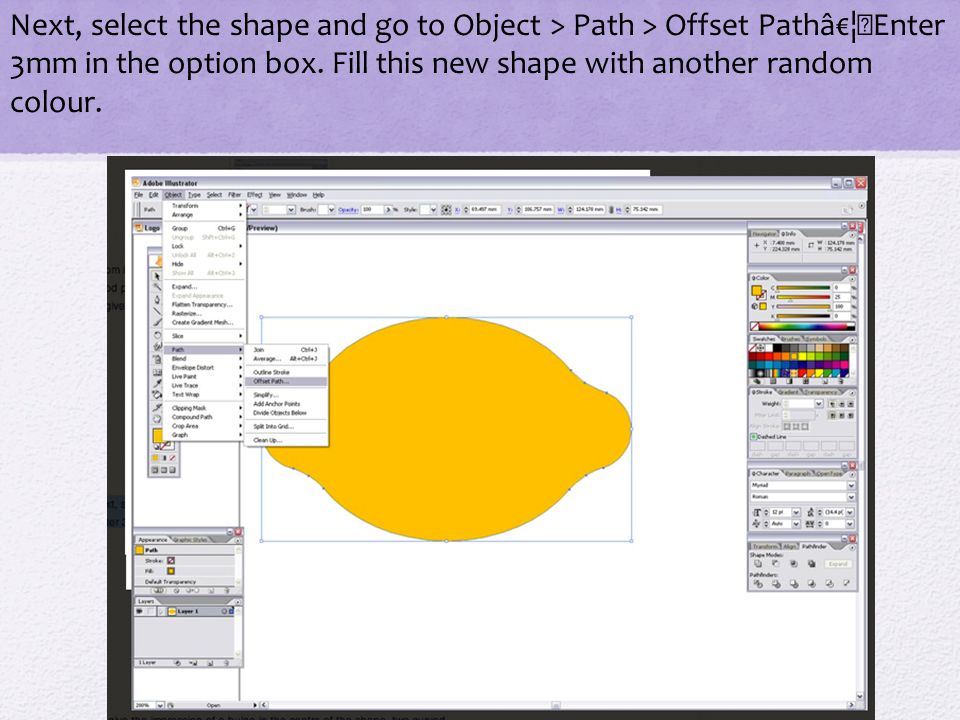
Task: Click the Opacity link in control bar
Action: coord(348,210)
